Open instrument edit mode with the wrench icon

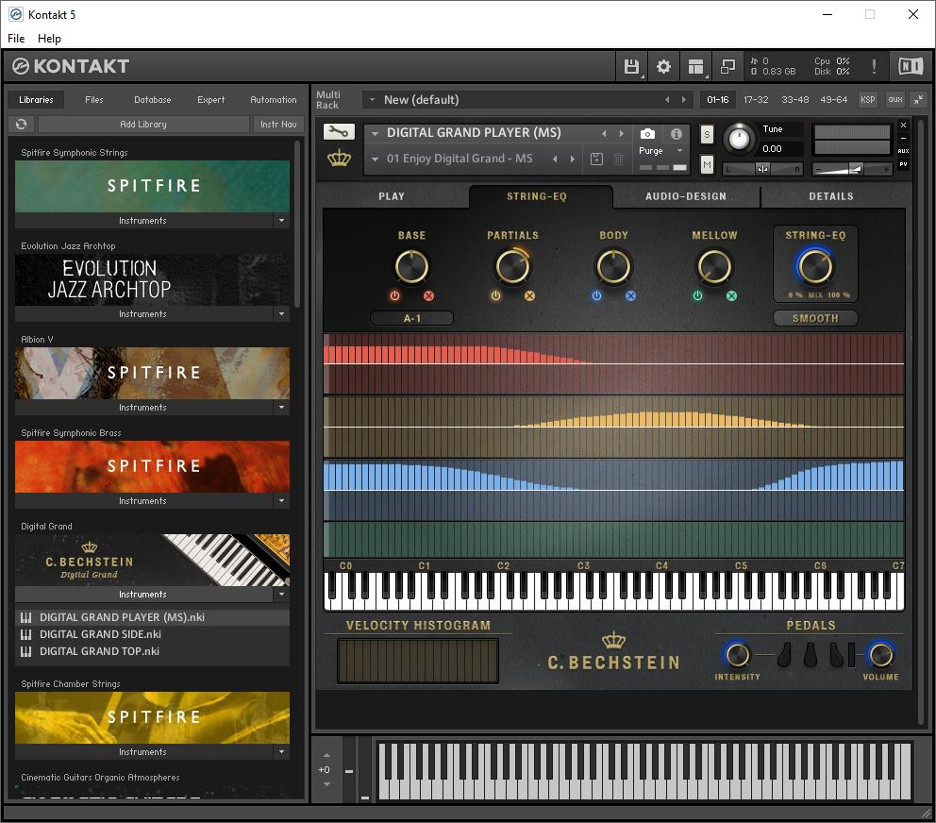[339, 131]
